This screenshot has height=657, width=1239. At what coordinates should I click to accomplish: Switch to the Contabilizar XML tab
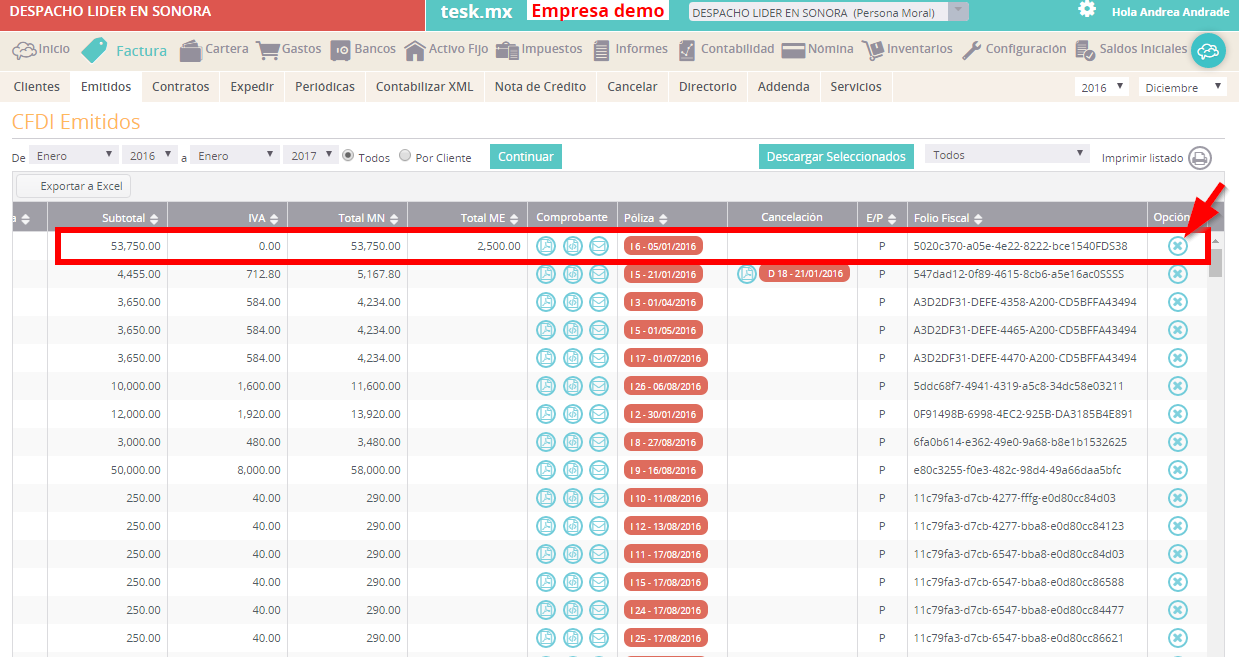(x=425, y=87)
